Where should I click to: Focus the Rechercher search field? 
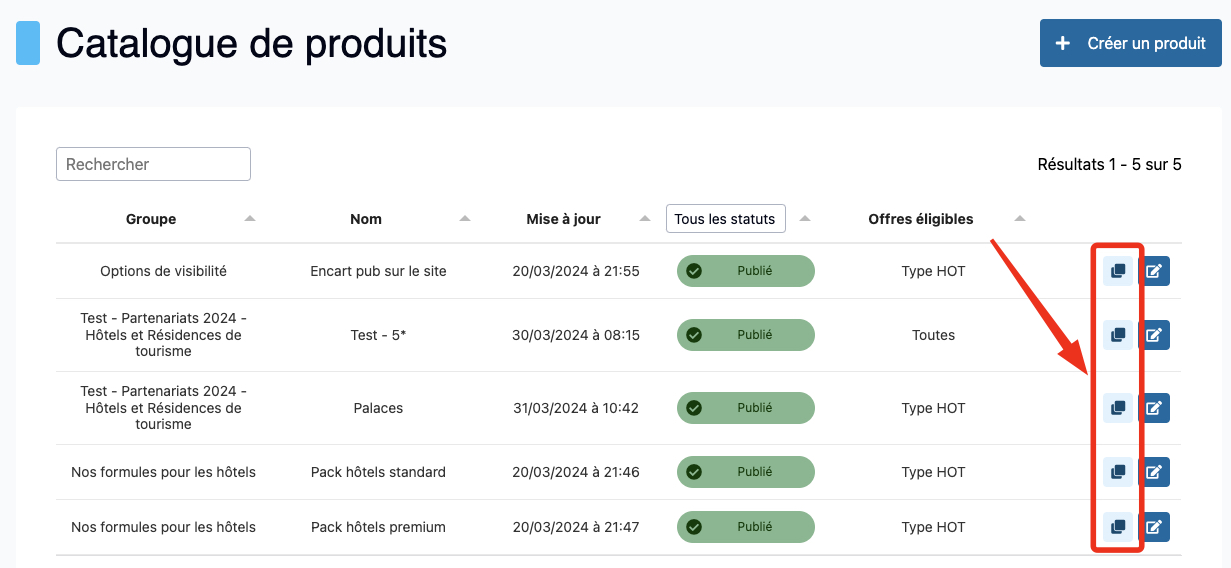pyautogui.click(x=153, y=164)
